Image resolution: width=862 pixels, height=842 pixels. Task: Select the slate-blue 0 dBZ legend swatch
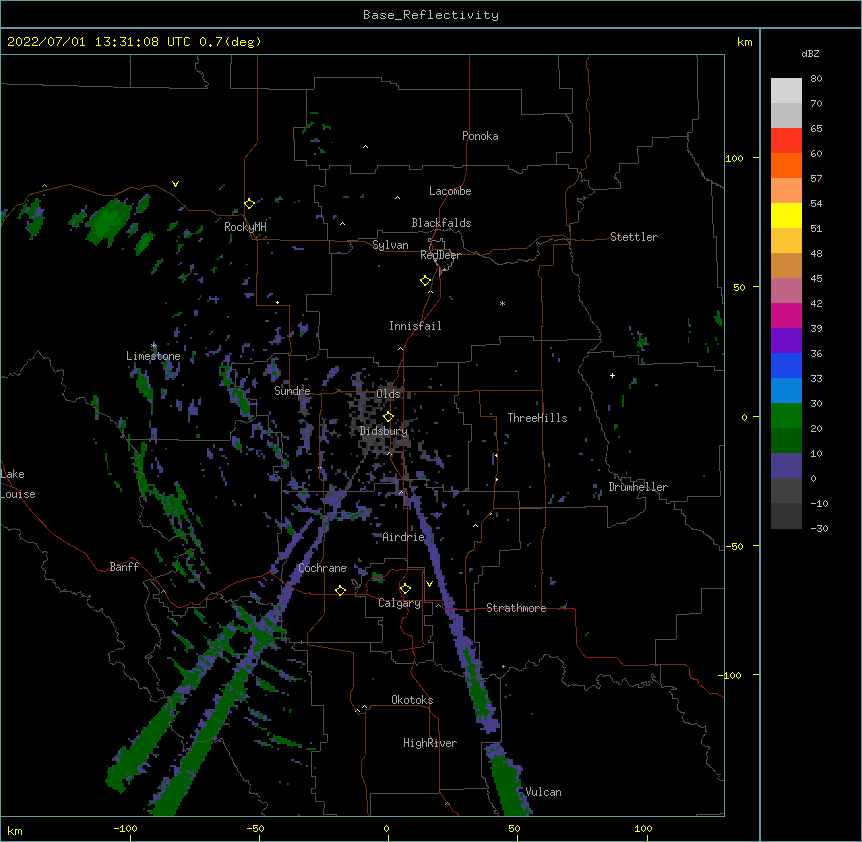[x=786, y=466]
